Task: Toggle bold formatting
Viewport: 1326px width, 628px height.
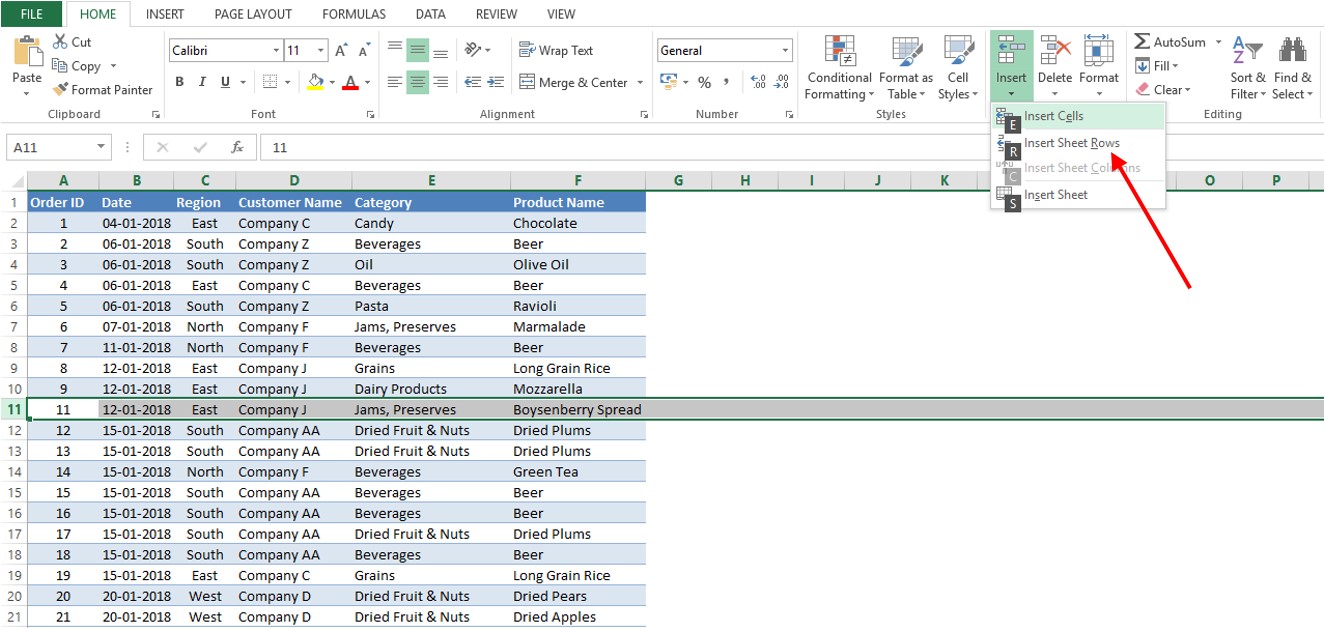Action: pos(180,81)
